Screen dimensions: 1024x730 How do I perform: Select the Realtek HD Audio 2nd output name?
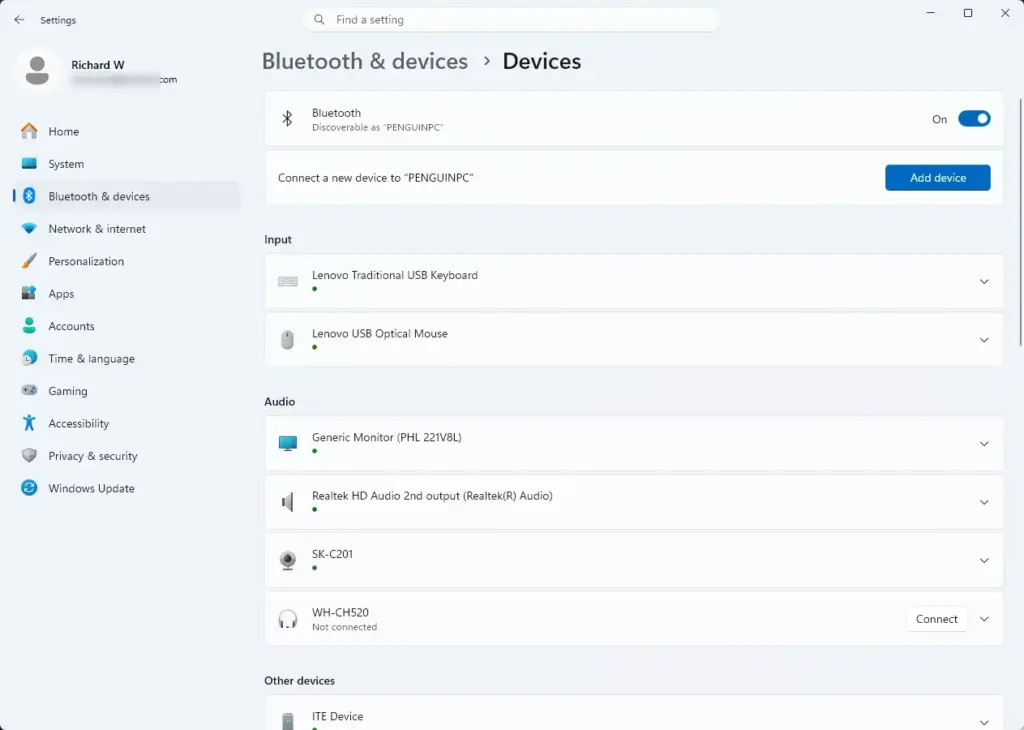tap(432, 496)
